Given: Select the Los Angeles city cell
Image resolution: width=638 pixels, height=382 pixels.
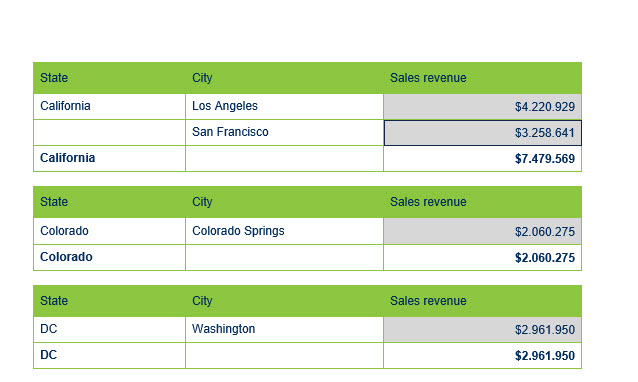Looking at the screenshot, I should pos(284,106).
